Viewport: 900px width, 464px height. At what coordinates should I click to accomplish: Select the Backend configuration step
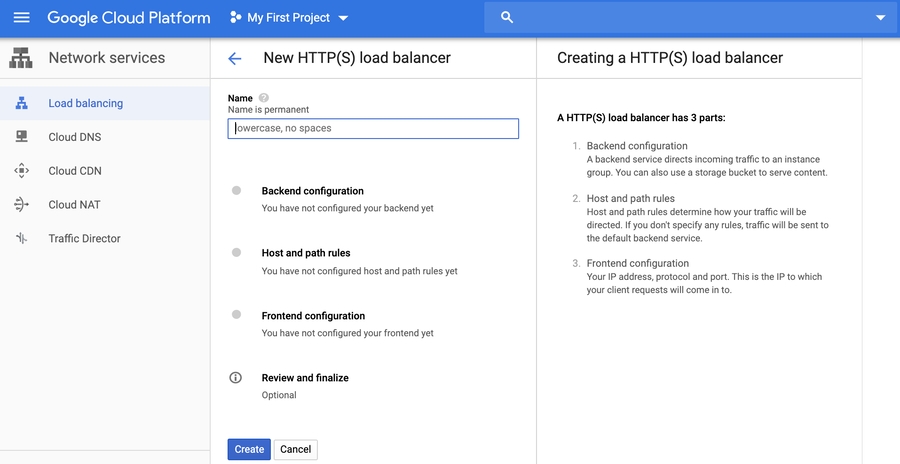[312, 191]
